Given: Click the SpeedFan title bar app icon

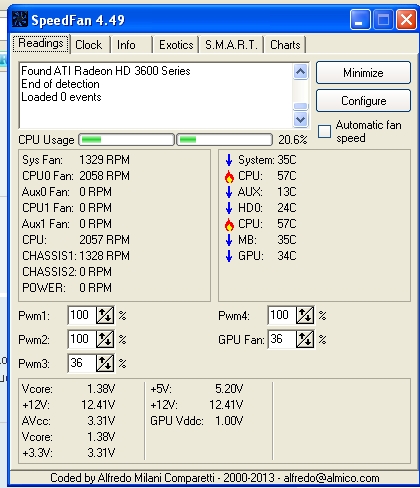Looking at the screenshot, I should (x=20, y=19).
